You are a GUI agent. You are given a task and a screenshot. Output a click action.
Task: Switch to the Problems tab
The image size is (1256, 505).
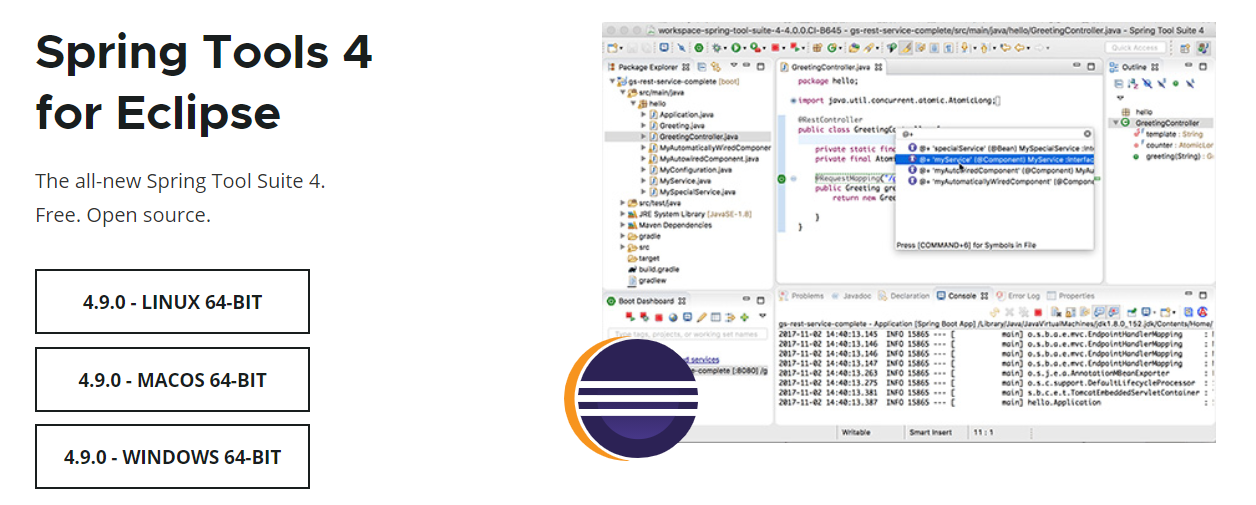(x=800, y=296)
